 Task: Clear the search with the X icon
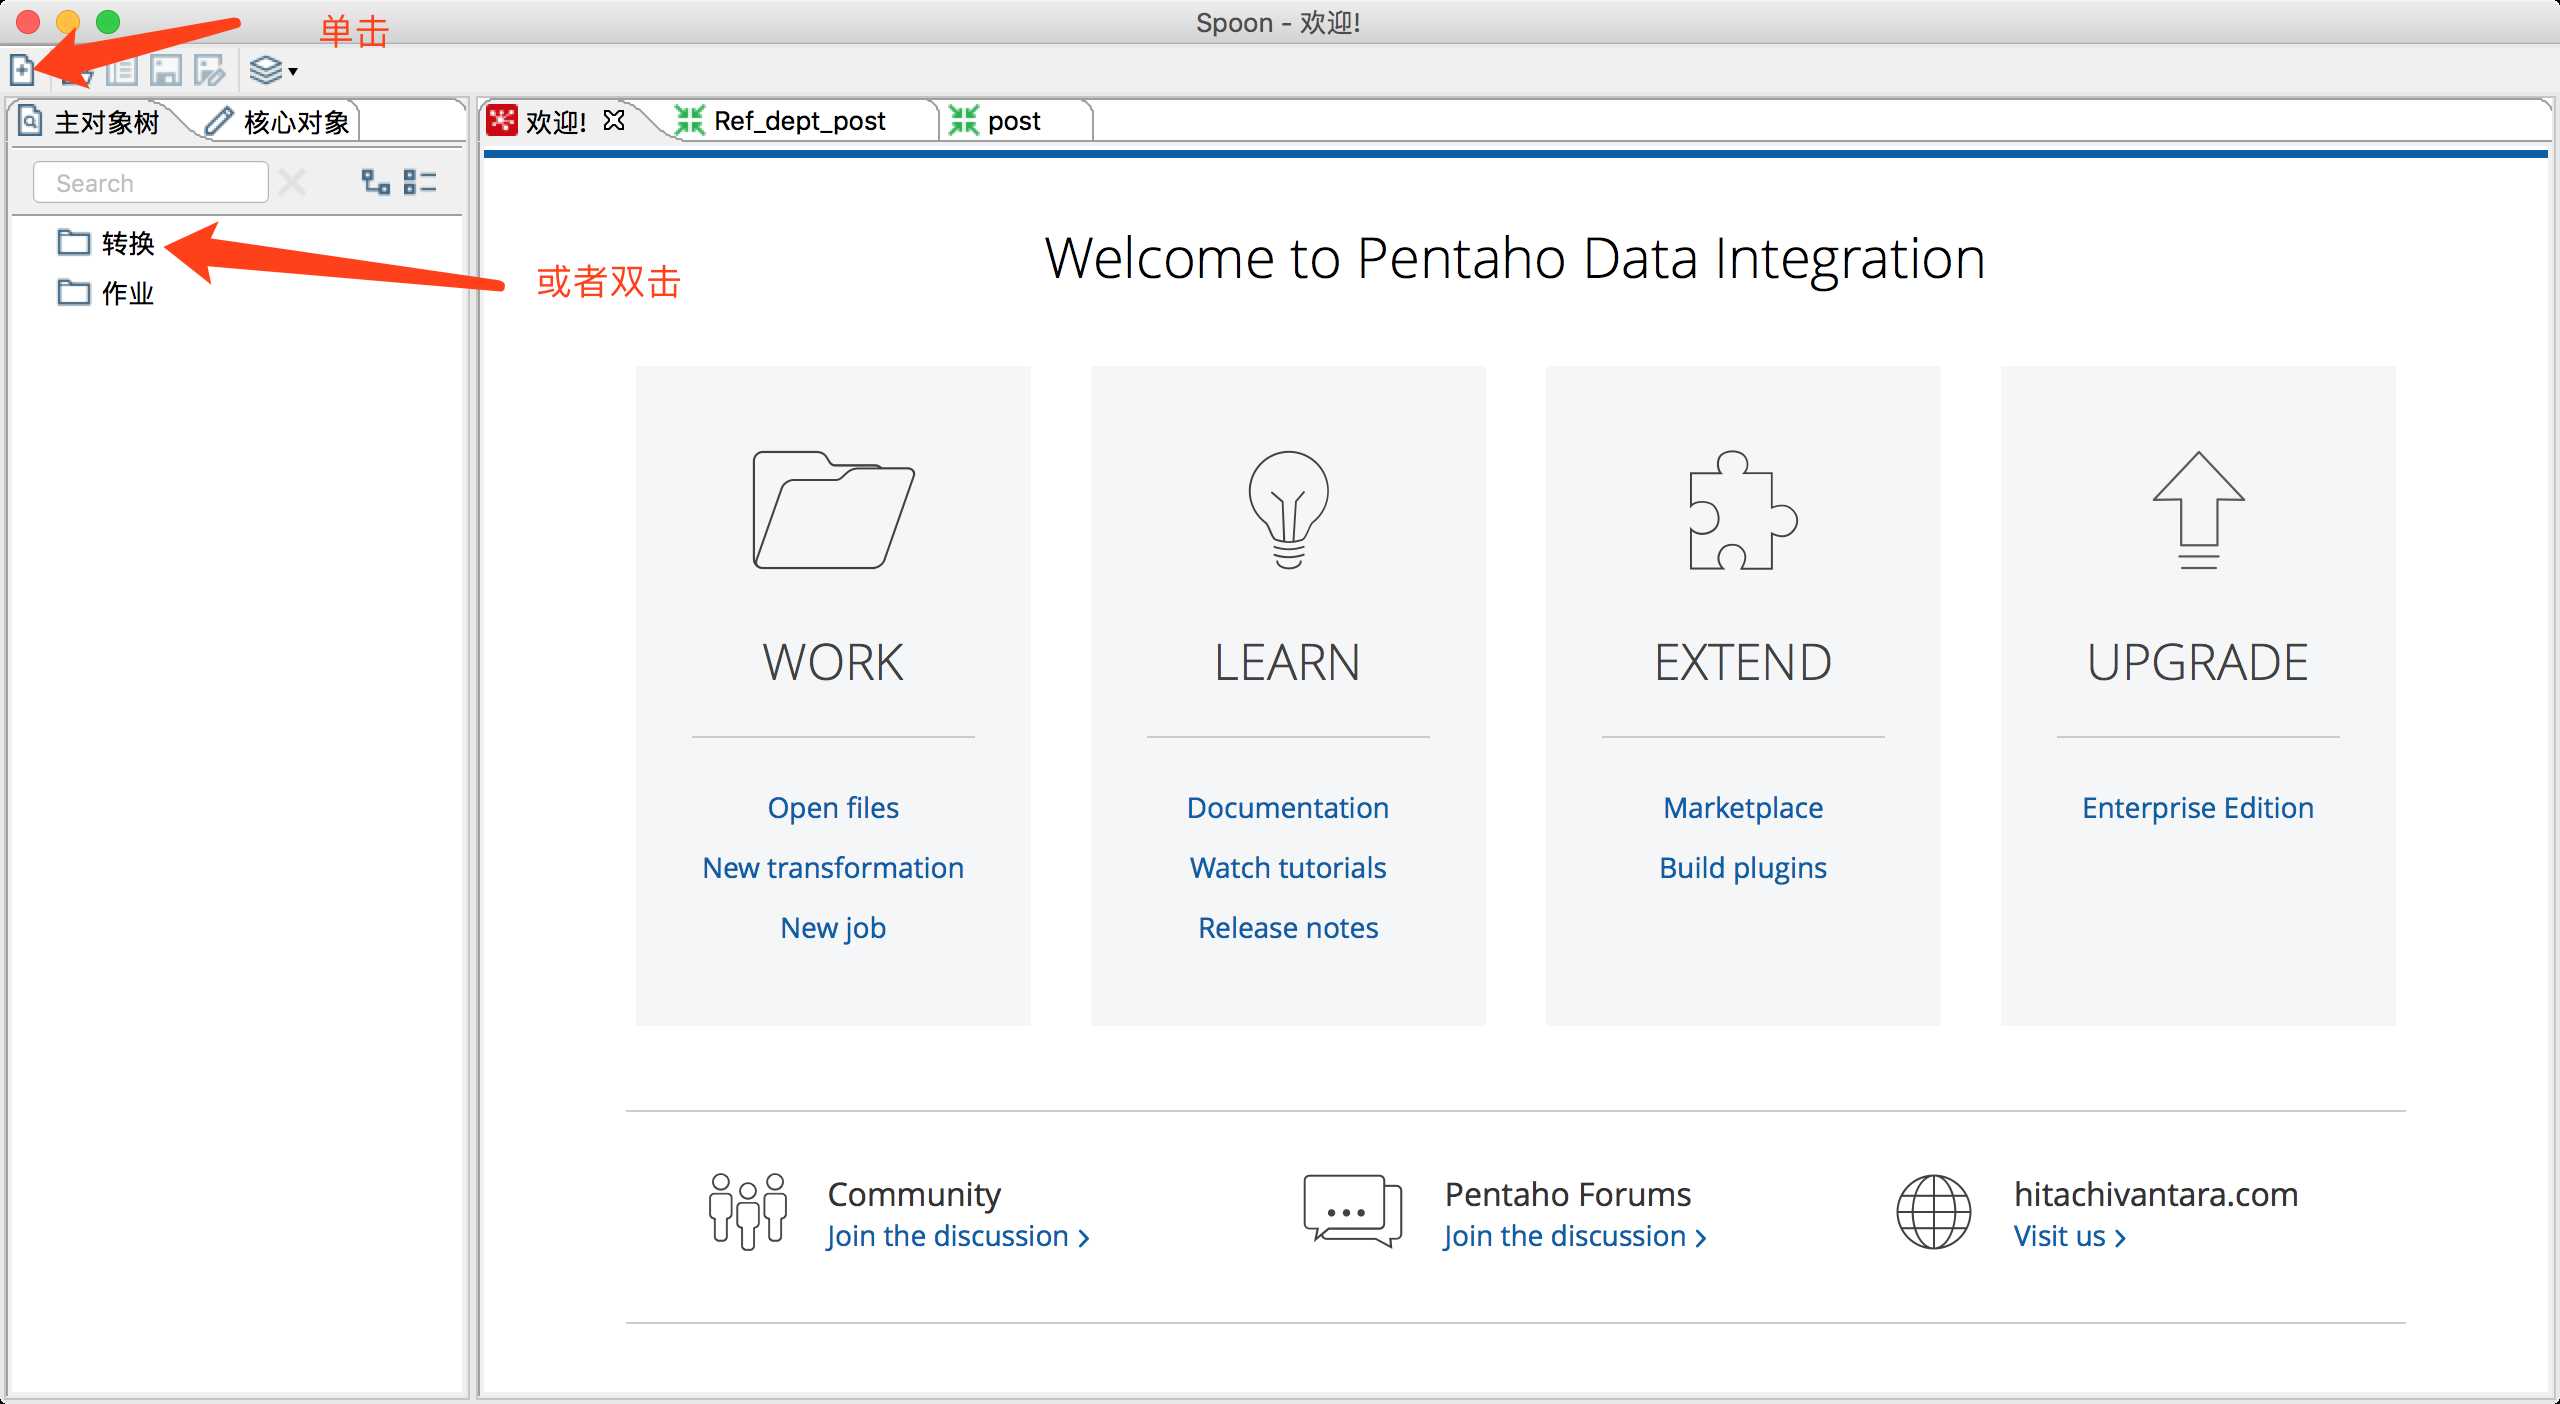click(x=292, y=183)
